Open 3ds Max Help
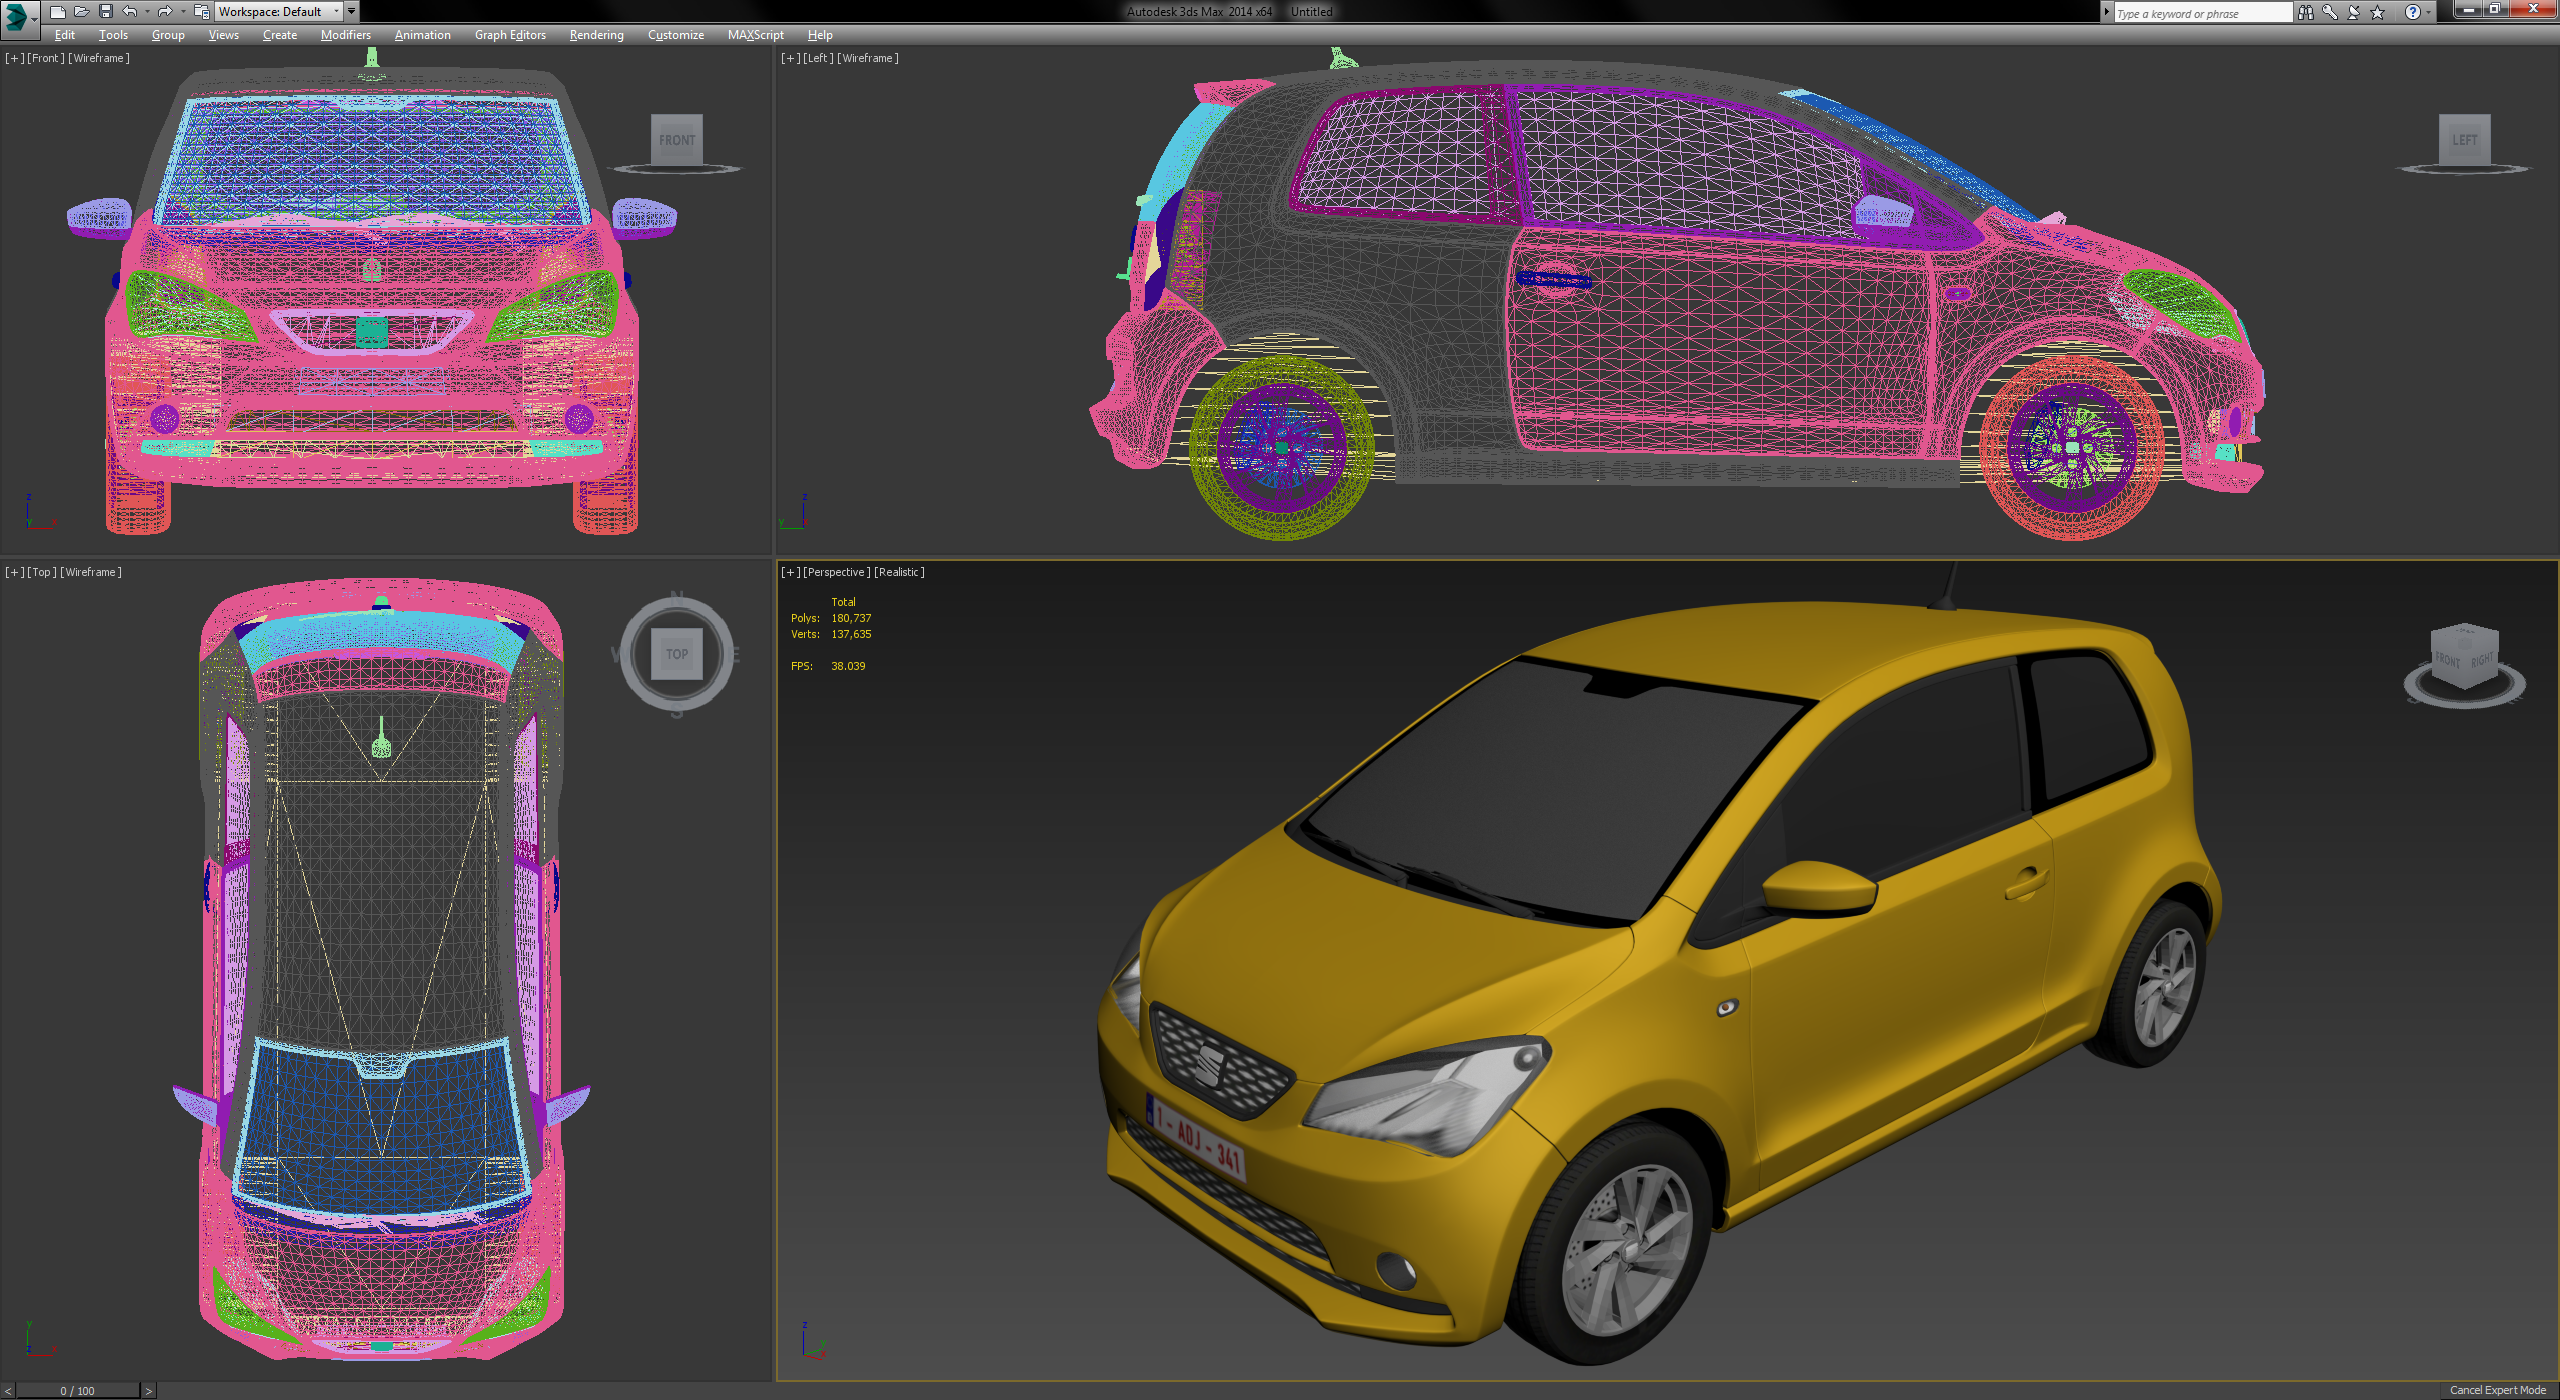 point(2413,12)
